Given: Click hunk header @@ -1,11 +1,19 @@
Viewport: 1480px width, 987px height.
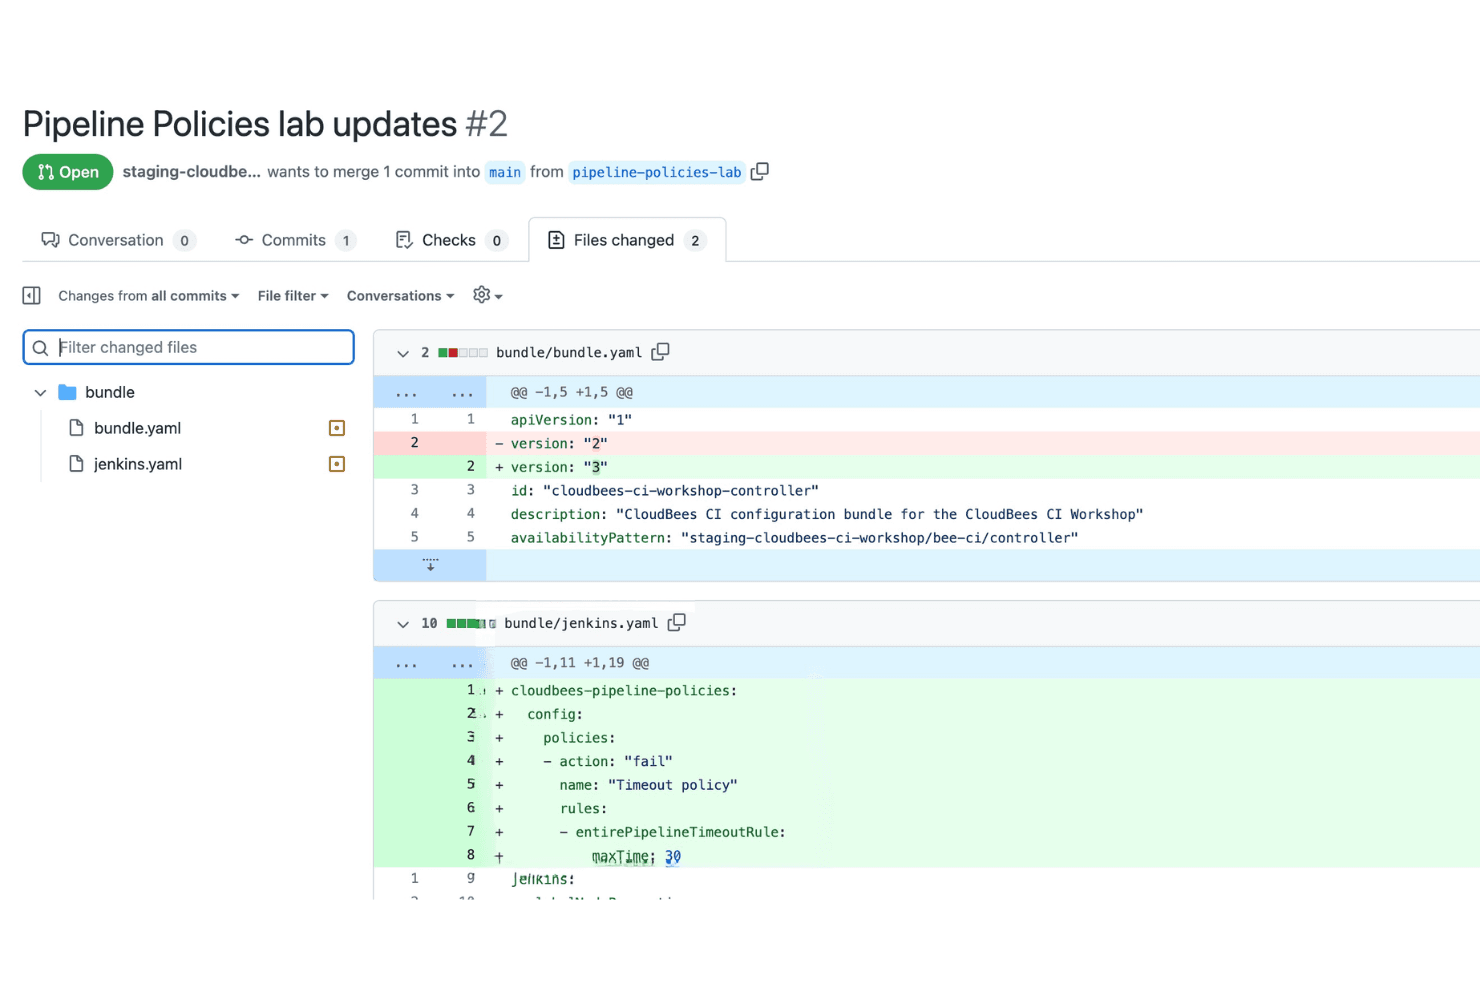Looking at the screenshot, I should click(x=580, y=663).
